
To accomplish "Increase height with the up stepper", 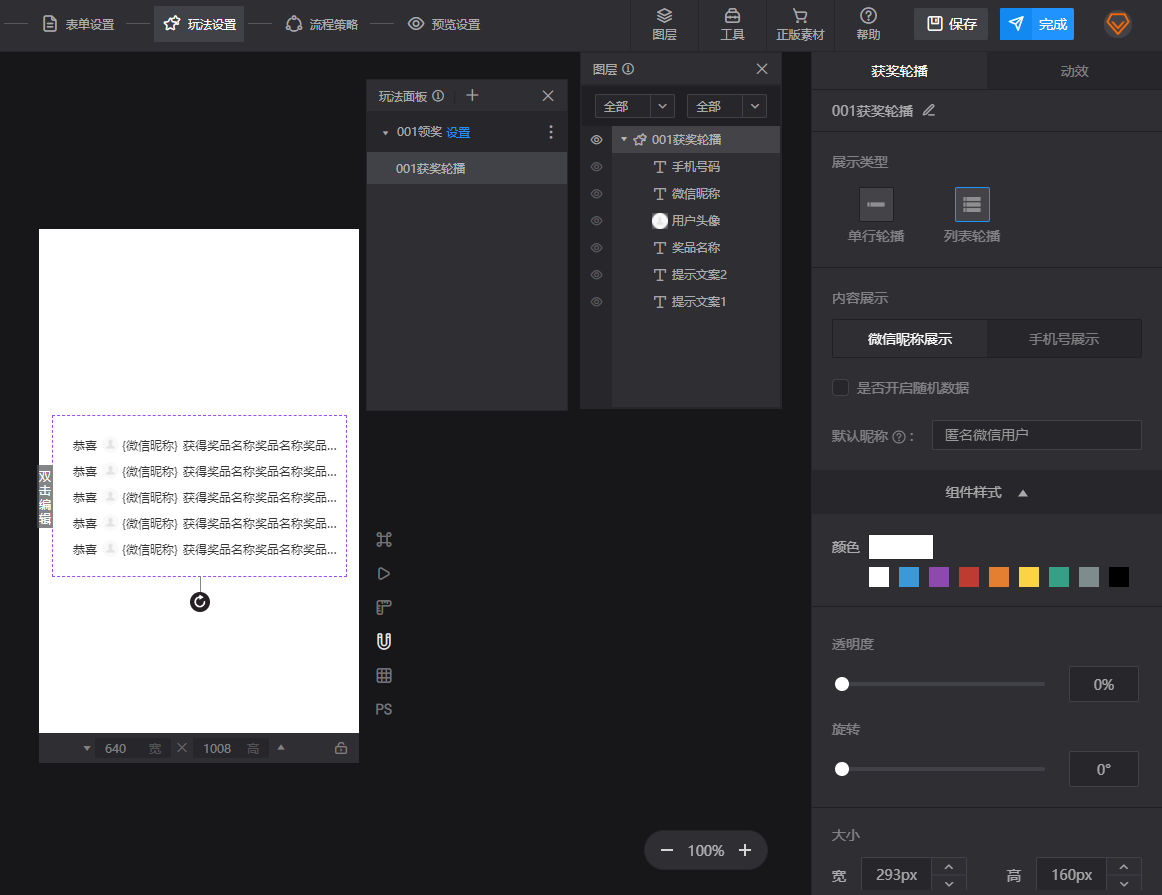I will pyautogui.click(x=1123, y=866).
